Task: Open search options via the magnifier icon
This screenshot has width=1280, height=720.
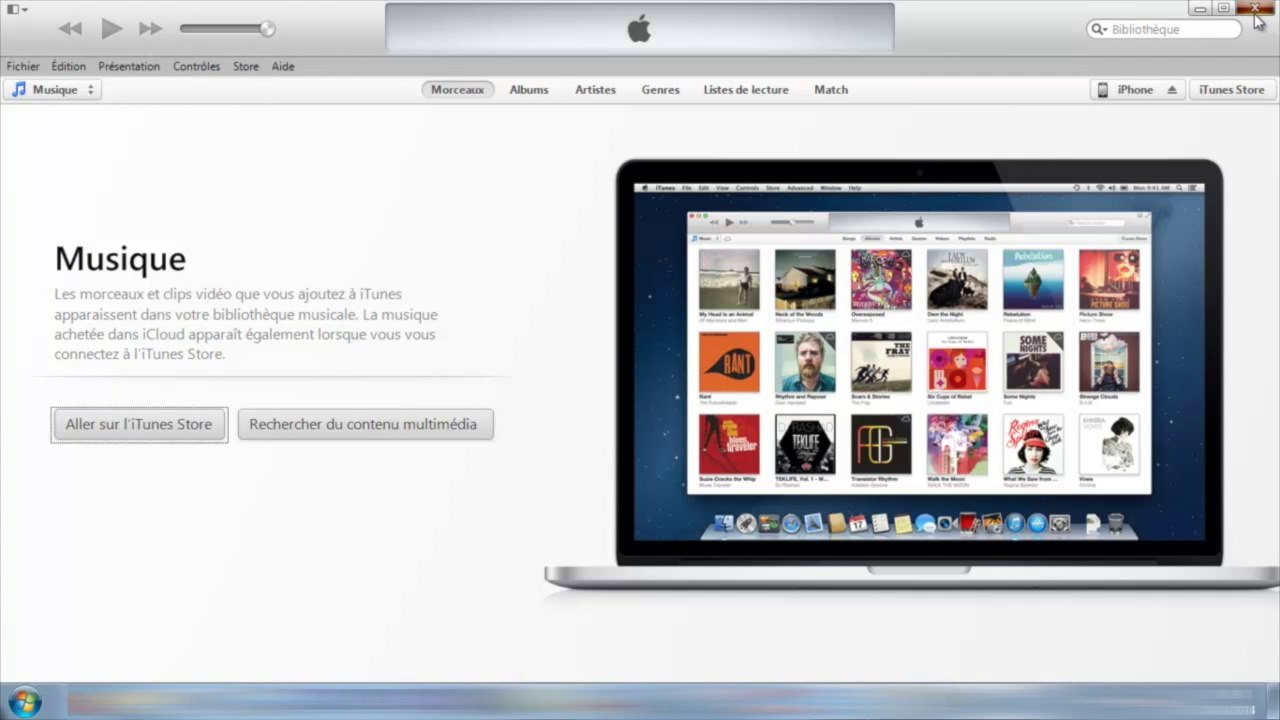Action: click(x=1100, y=30)
